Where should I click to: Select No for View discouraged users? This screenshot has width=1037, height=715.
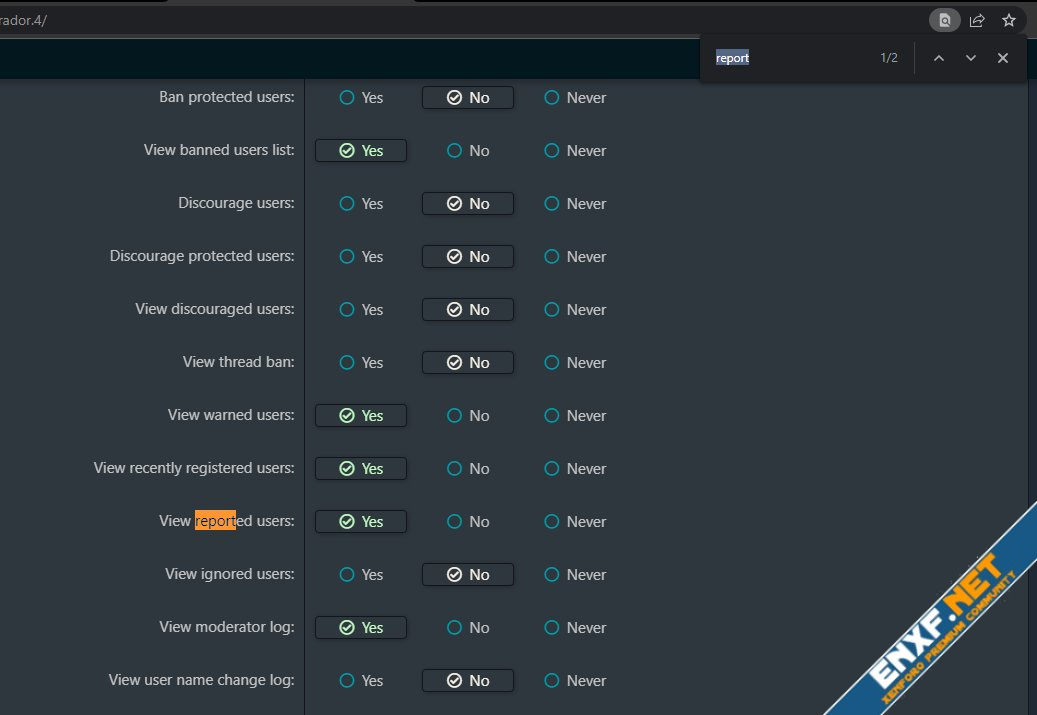pyautogui.click(x=468, y=310)
